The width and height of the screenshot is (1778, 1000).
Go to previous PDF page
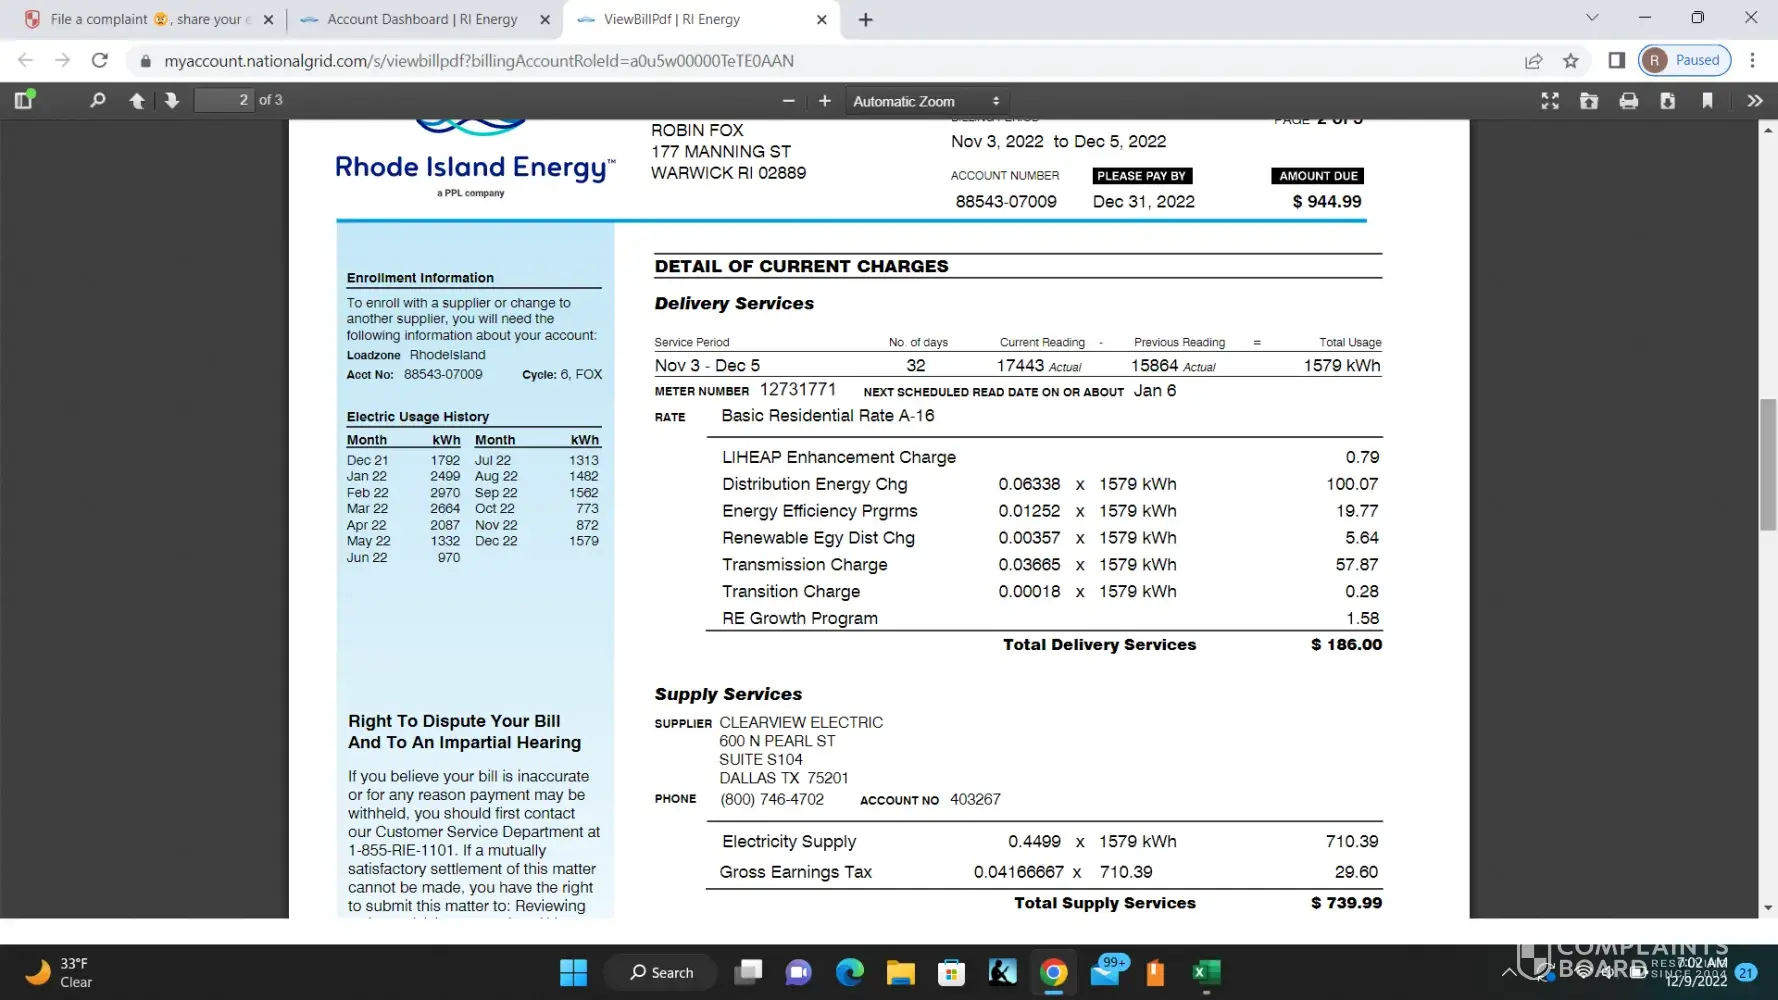137,100
